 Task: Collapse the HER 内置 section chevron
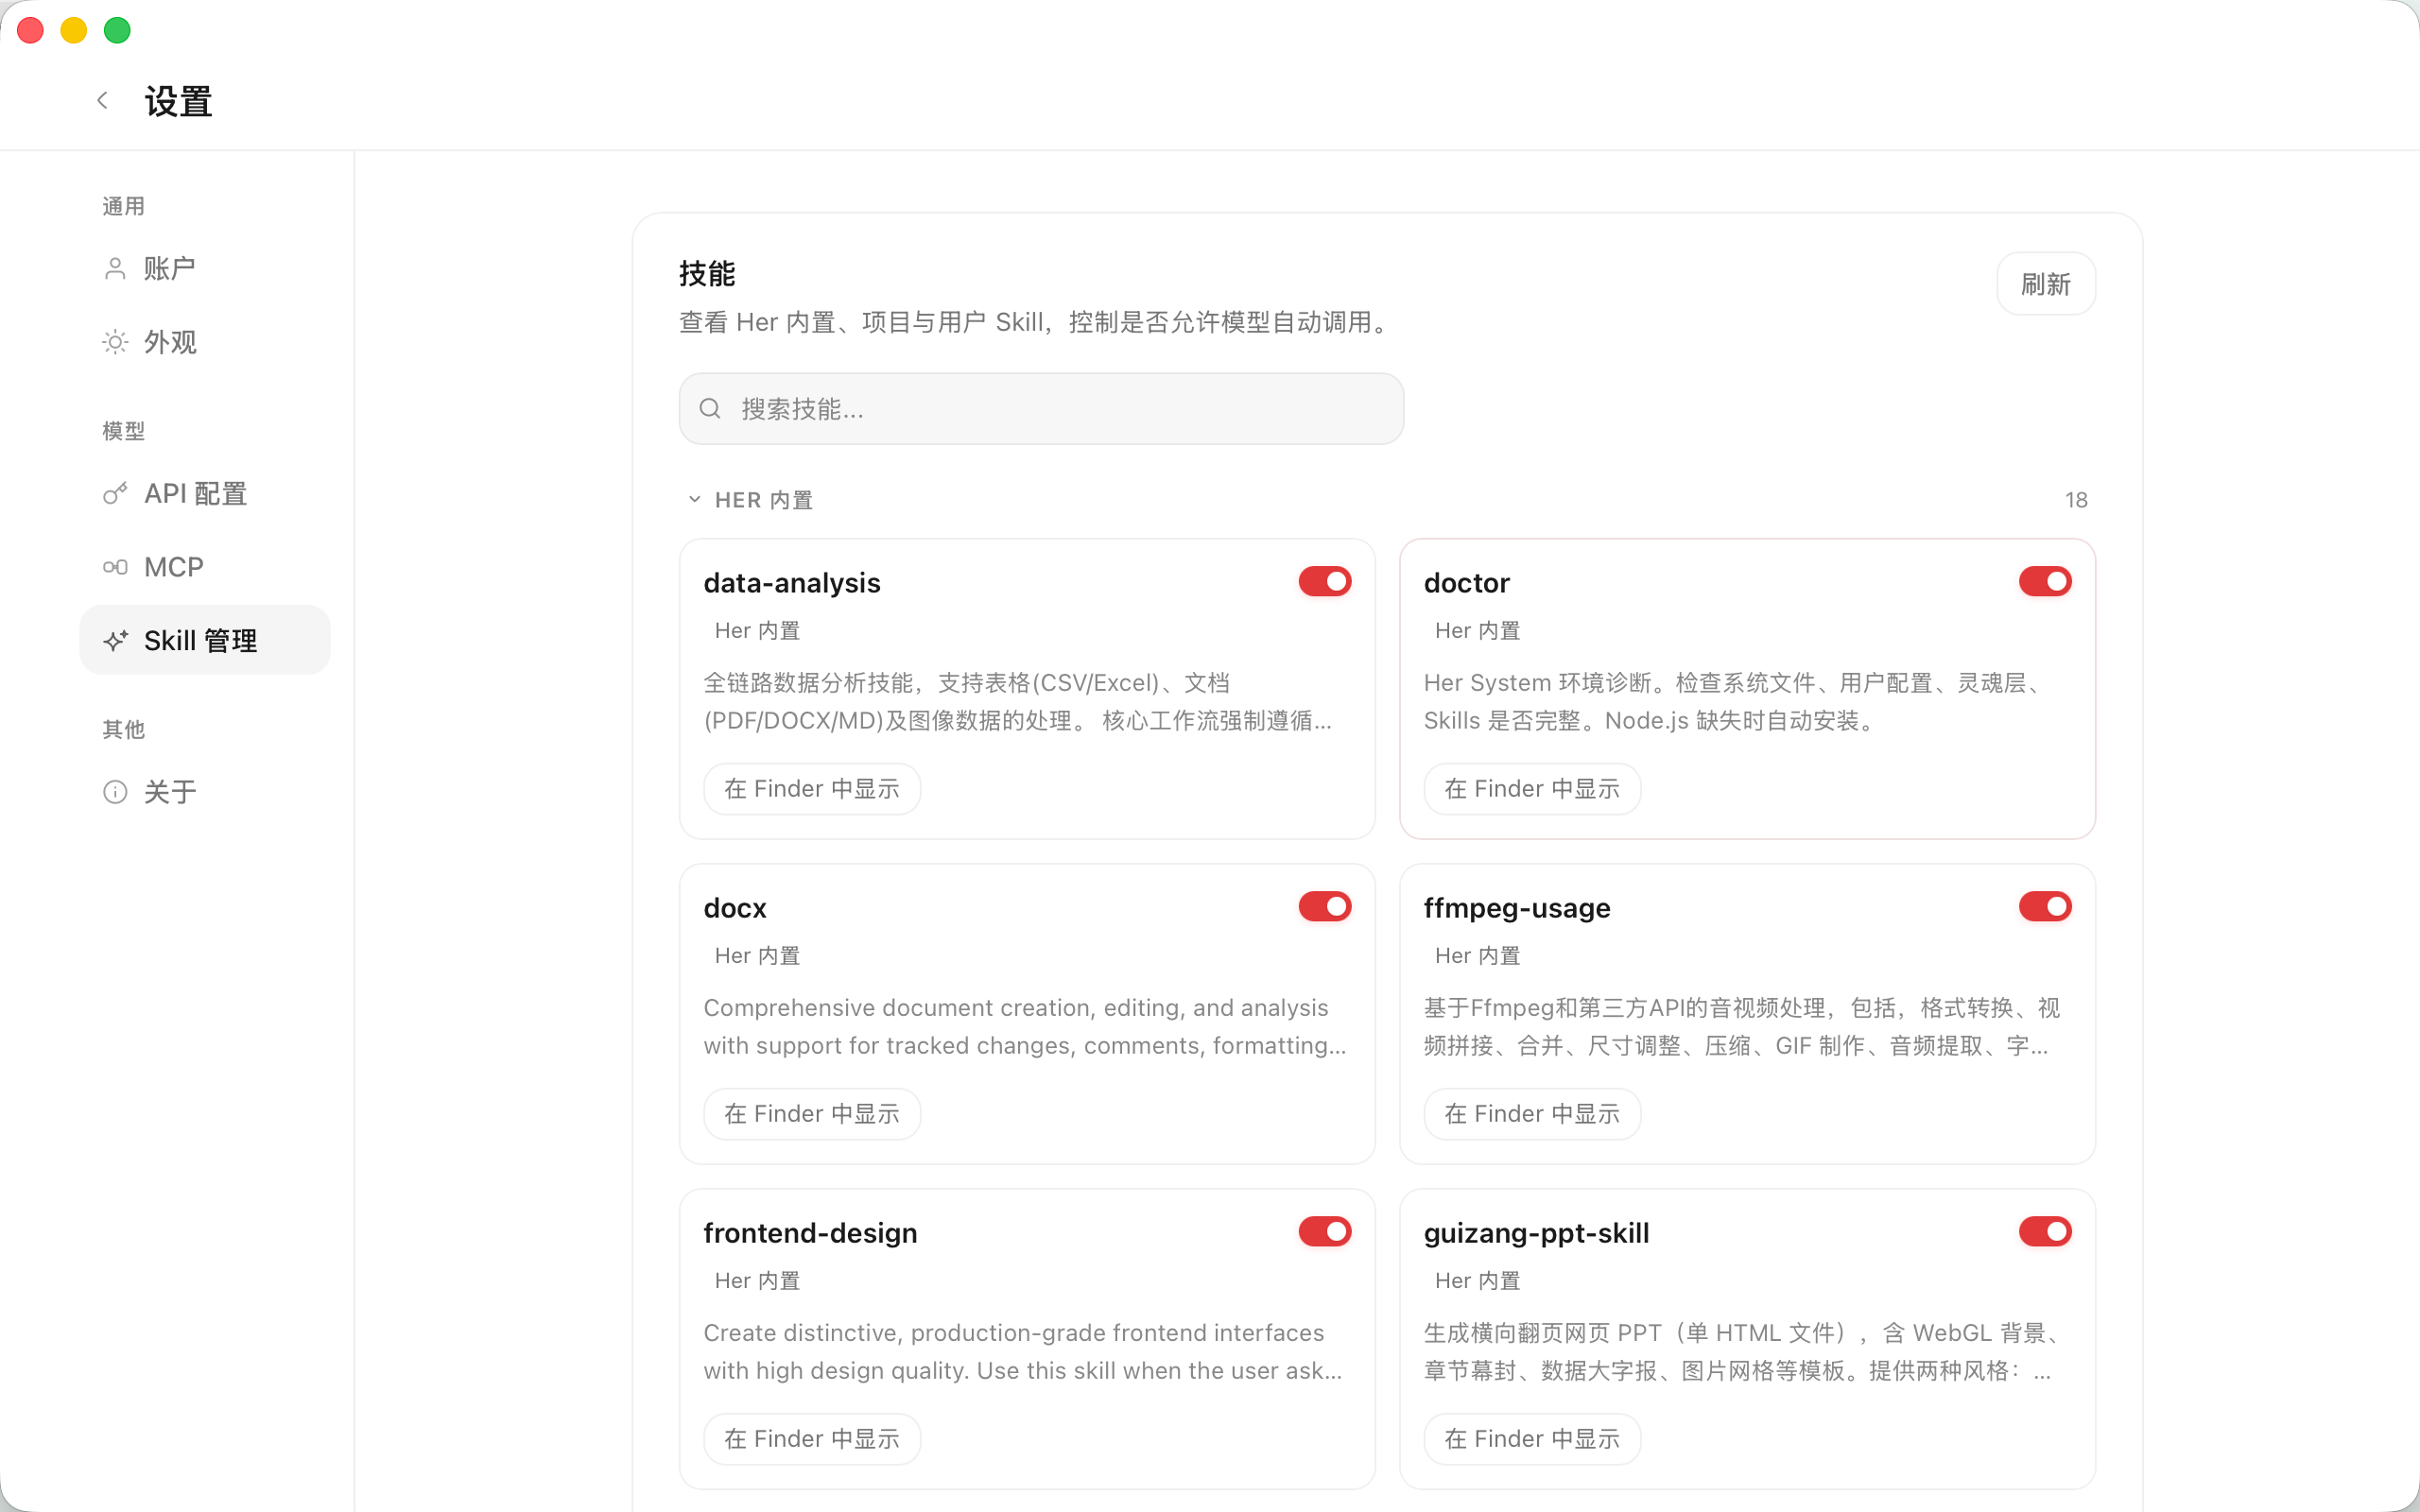tap(694, 499)
